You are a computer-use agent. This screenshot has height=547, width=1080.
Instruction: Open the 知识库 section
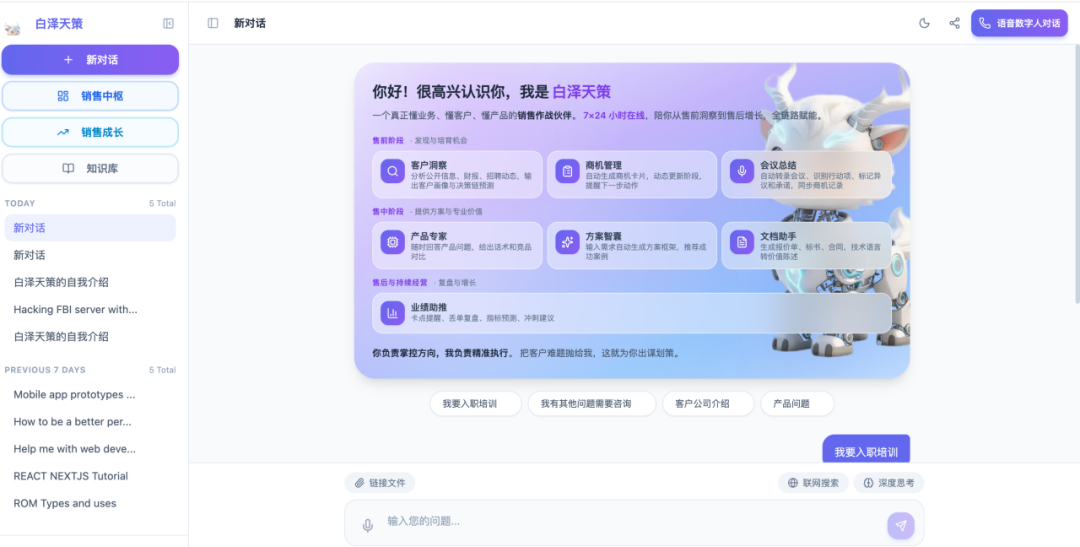click(90, 168)
